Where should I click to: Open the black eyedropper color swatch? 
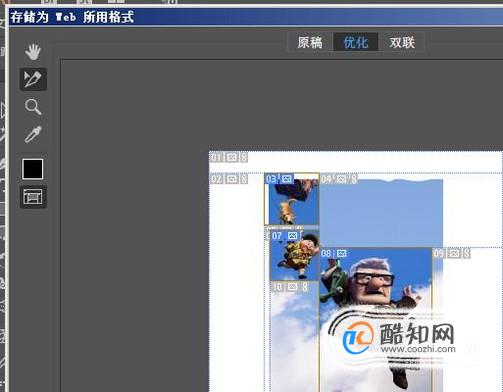point(33,169)
